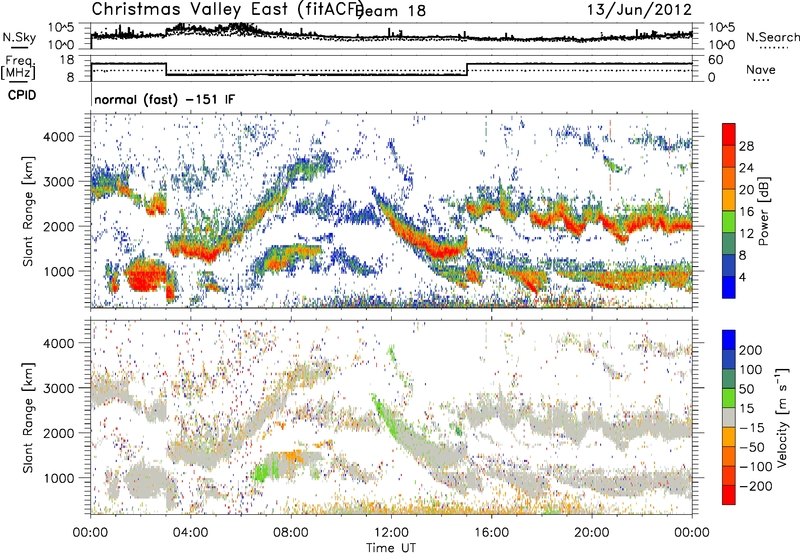Click the 'Christmas Valley East (fitACF)' title
Screen dimensions: 800x554
tap(228, 9)
